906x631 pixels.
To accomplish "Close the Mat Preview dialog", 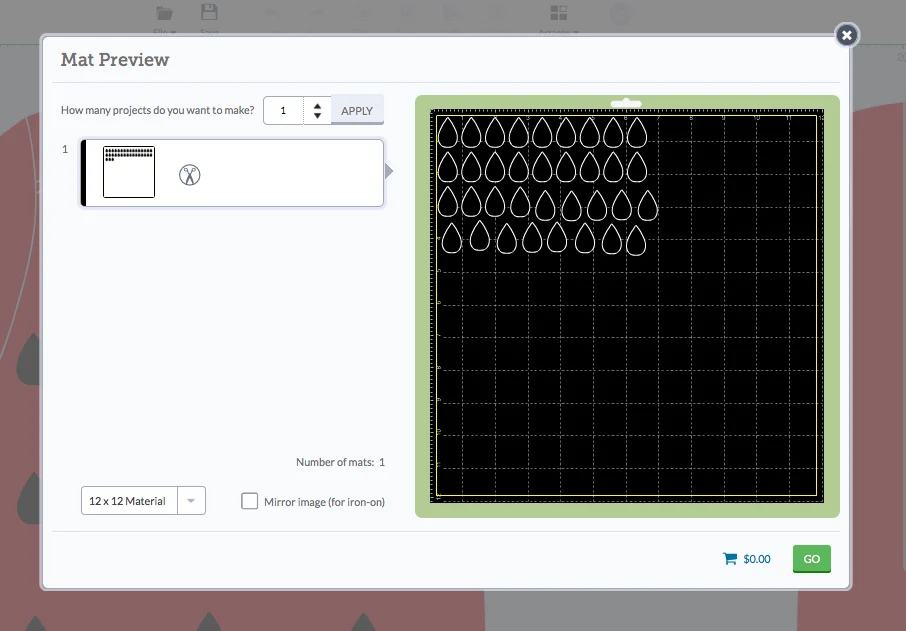I will 846,35.
